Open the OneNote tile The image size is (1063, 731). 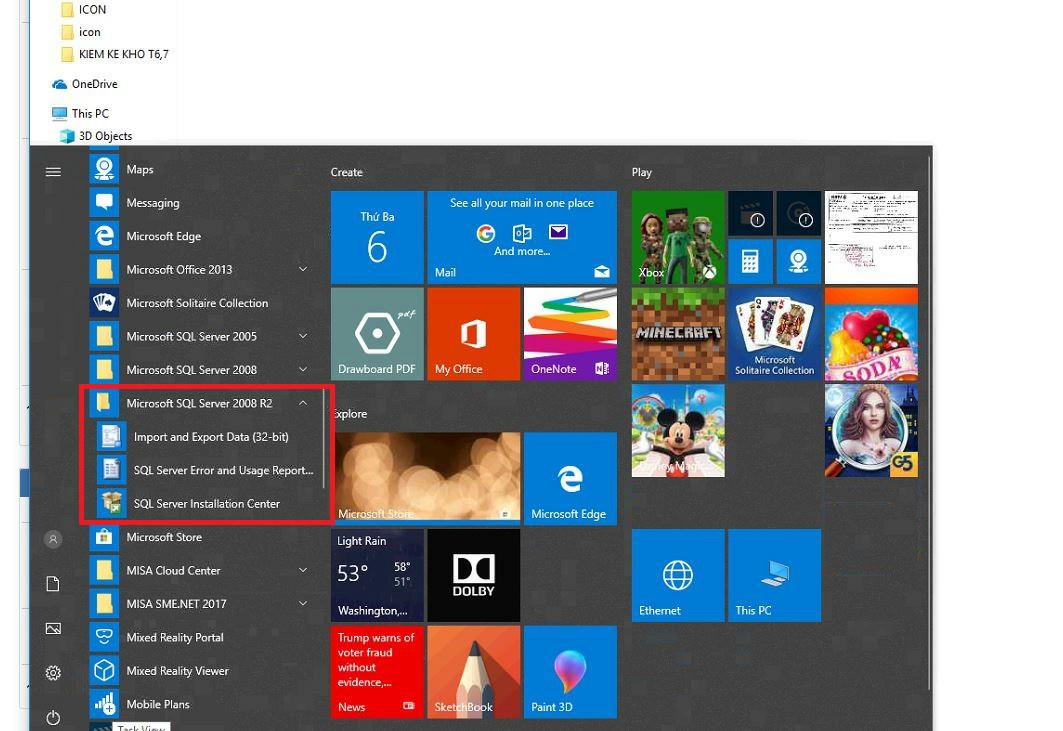pyautogui.click(x=570, y=334)
